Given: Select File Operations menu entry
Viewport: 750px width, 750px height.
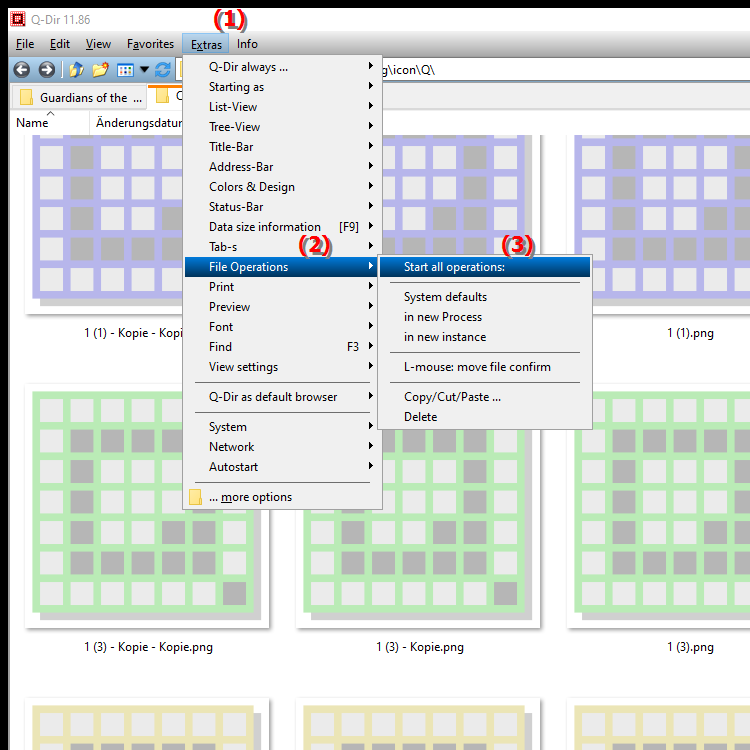Looking at the screenshot, I should (x=283, y=267).
